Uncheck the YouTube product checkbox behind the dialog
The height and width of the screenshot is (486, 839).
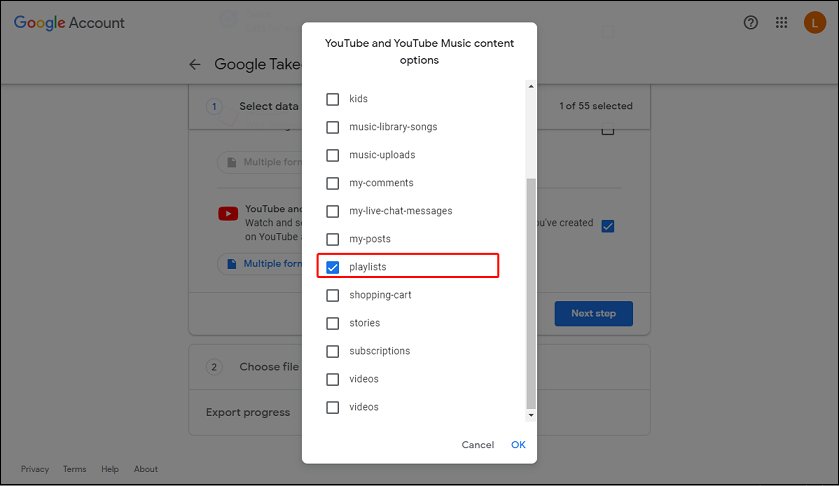(x=607, y=226)
